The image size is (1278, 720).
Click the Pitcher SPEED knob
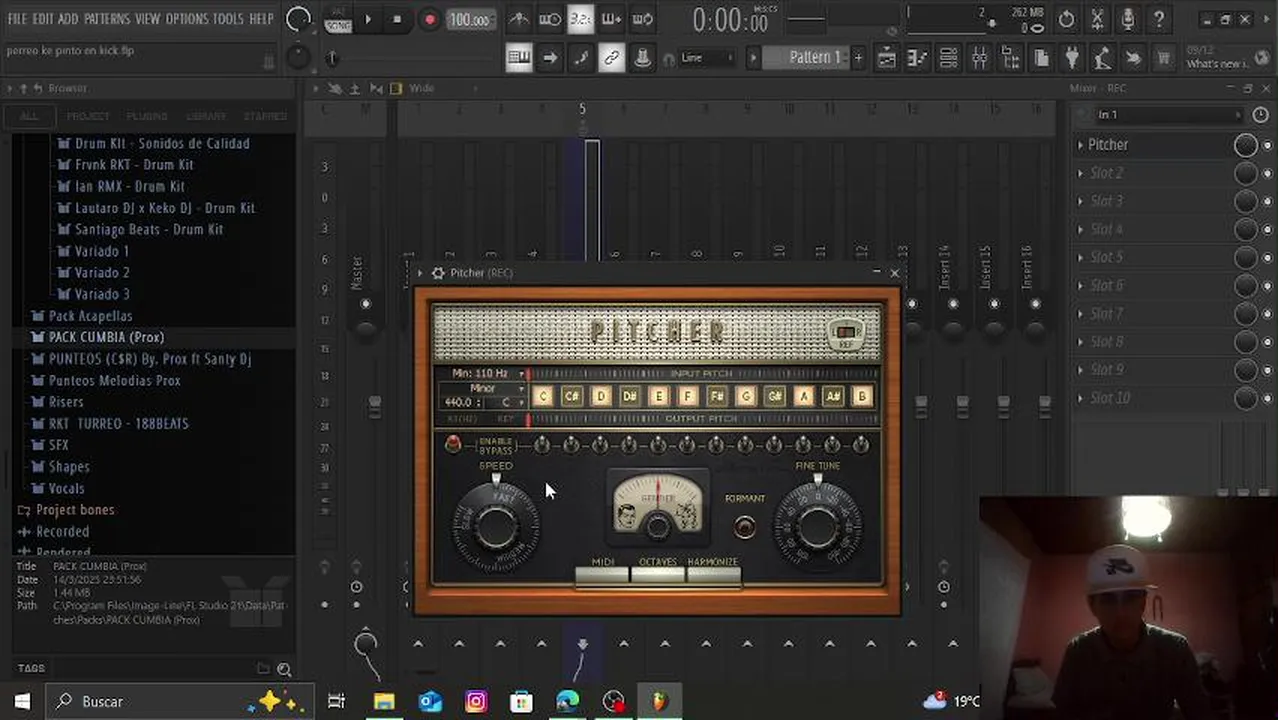coord(496,528)
